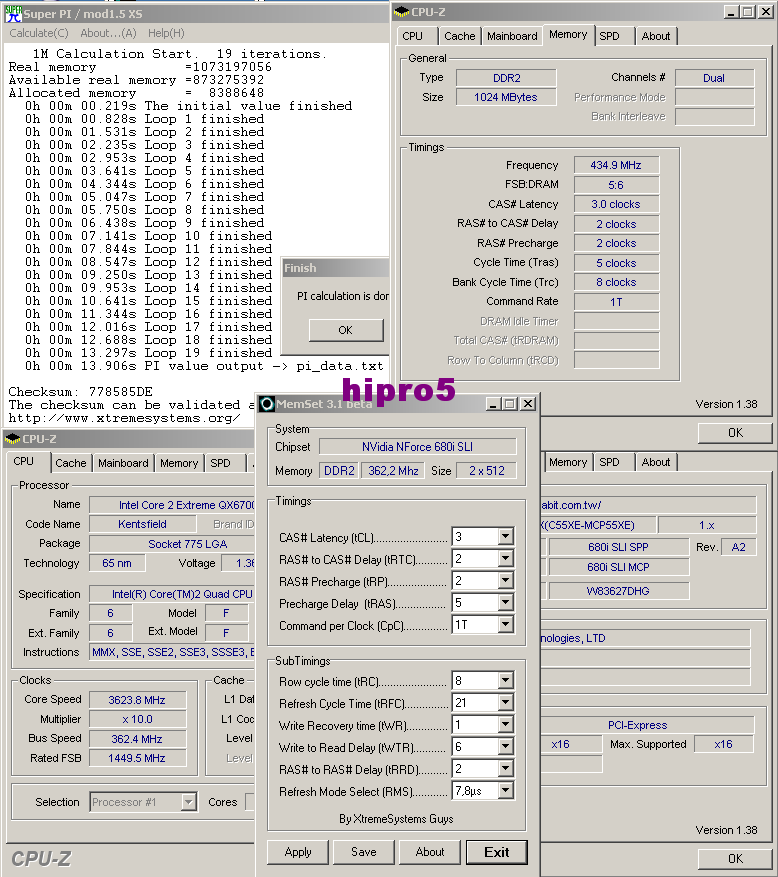Click OK in the PI calculation Finish dialog
Screen dimensions: 778x877
[x=346, y=330]
